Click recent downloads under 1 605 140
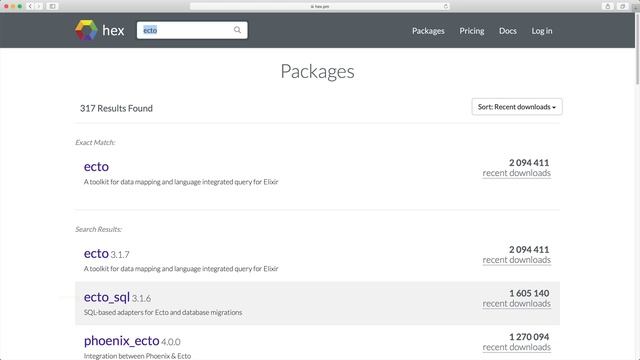The height and width of the screenshot is (360, 640). pos(516,304)
